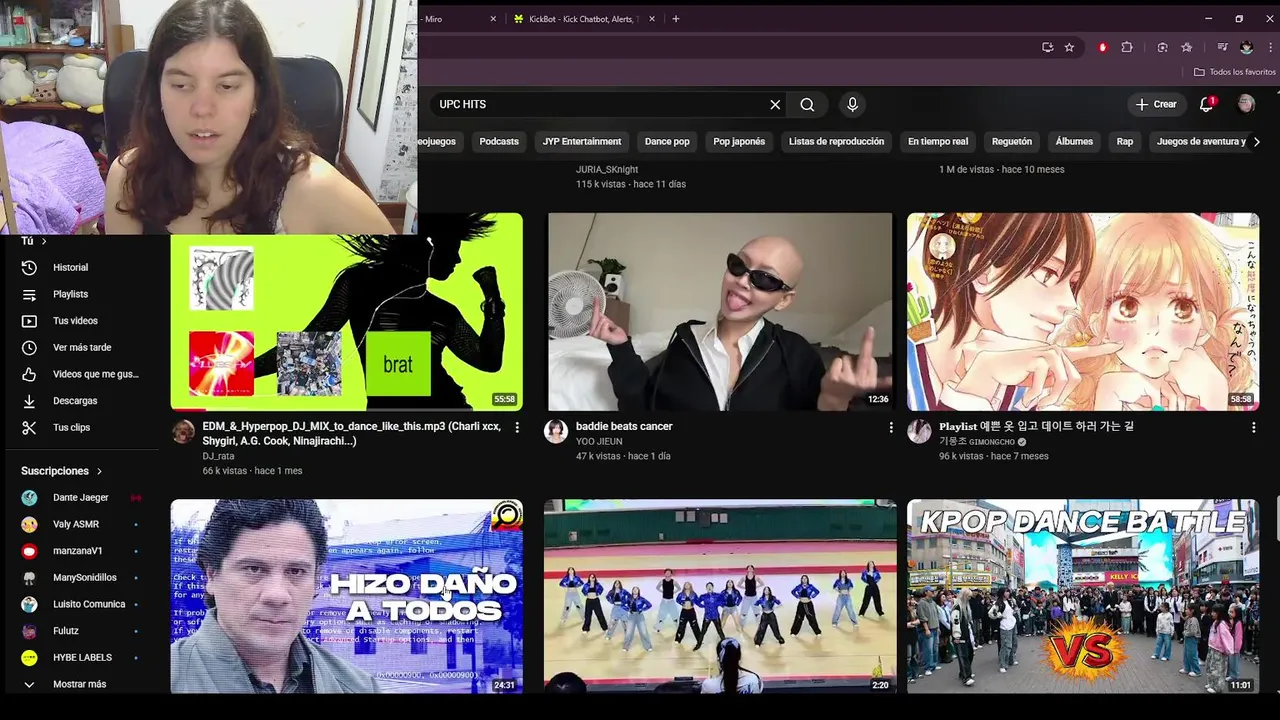The width and height of the screenshot is (1280, 720).
Task: Open the Chrome three-dot menu
Action: (x=1268, y=47)
